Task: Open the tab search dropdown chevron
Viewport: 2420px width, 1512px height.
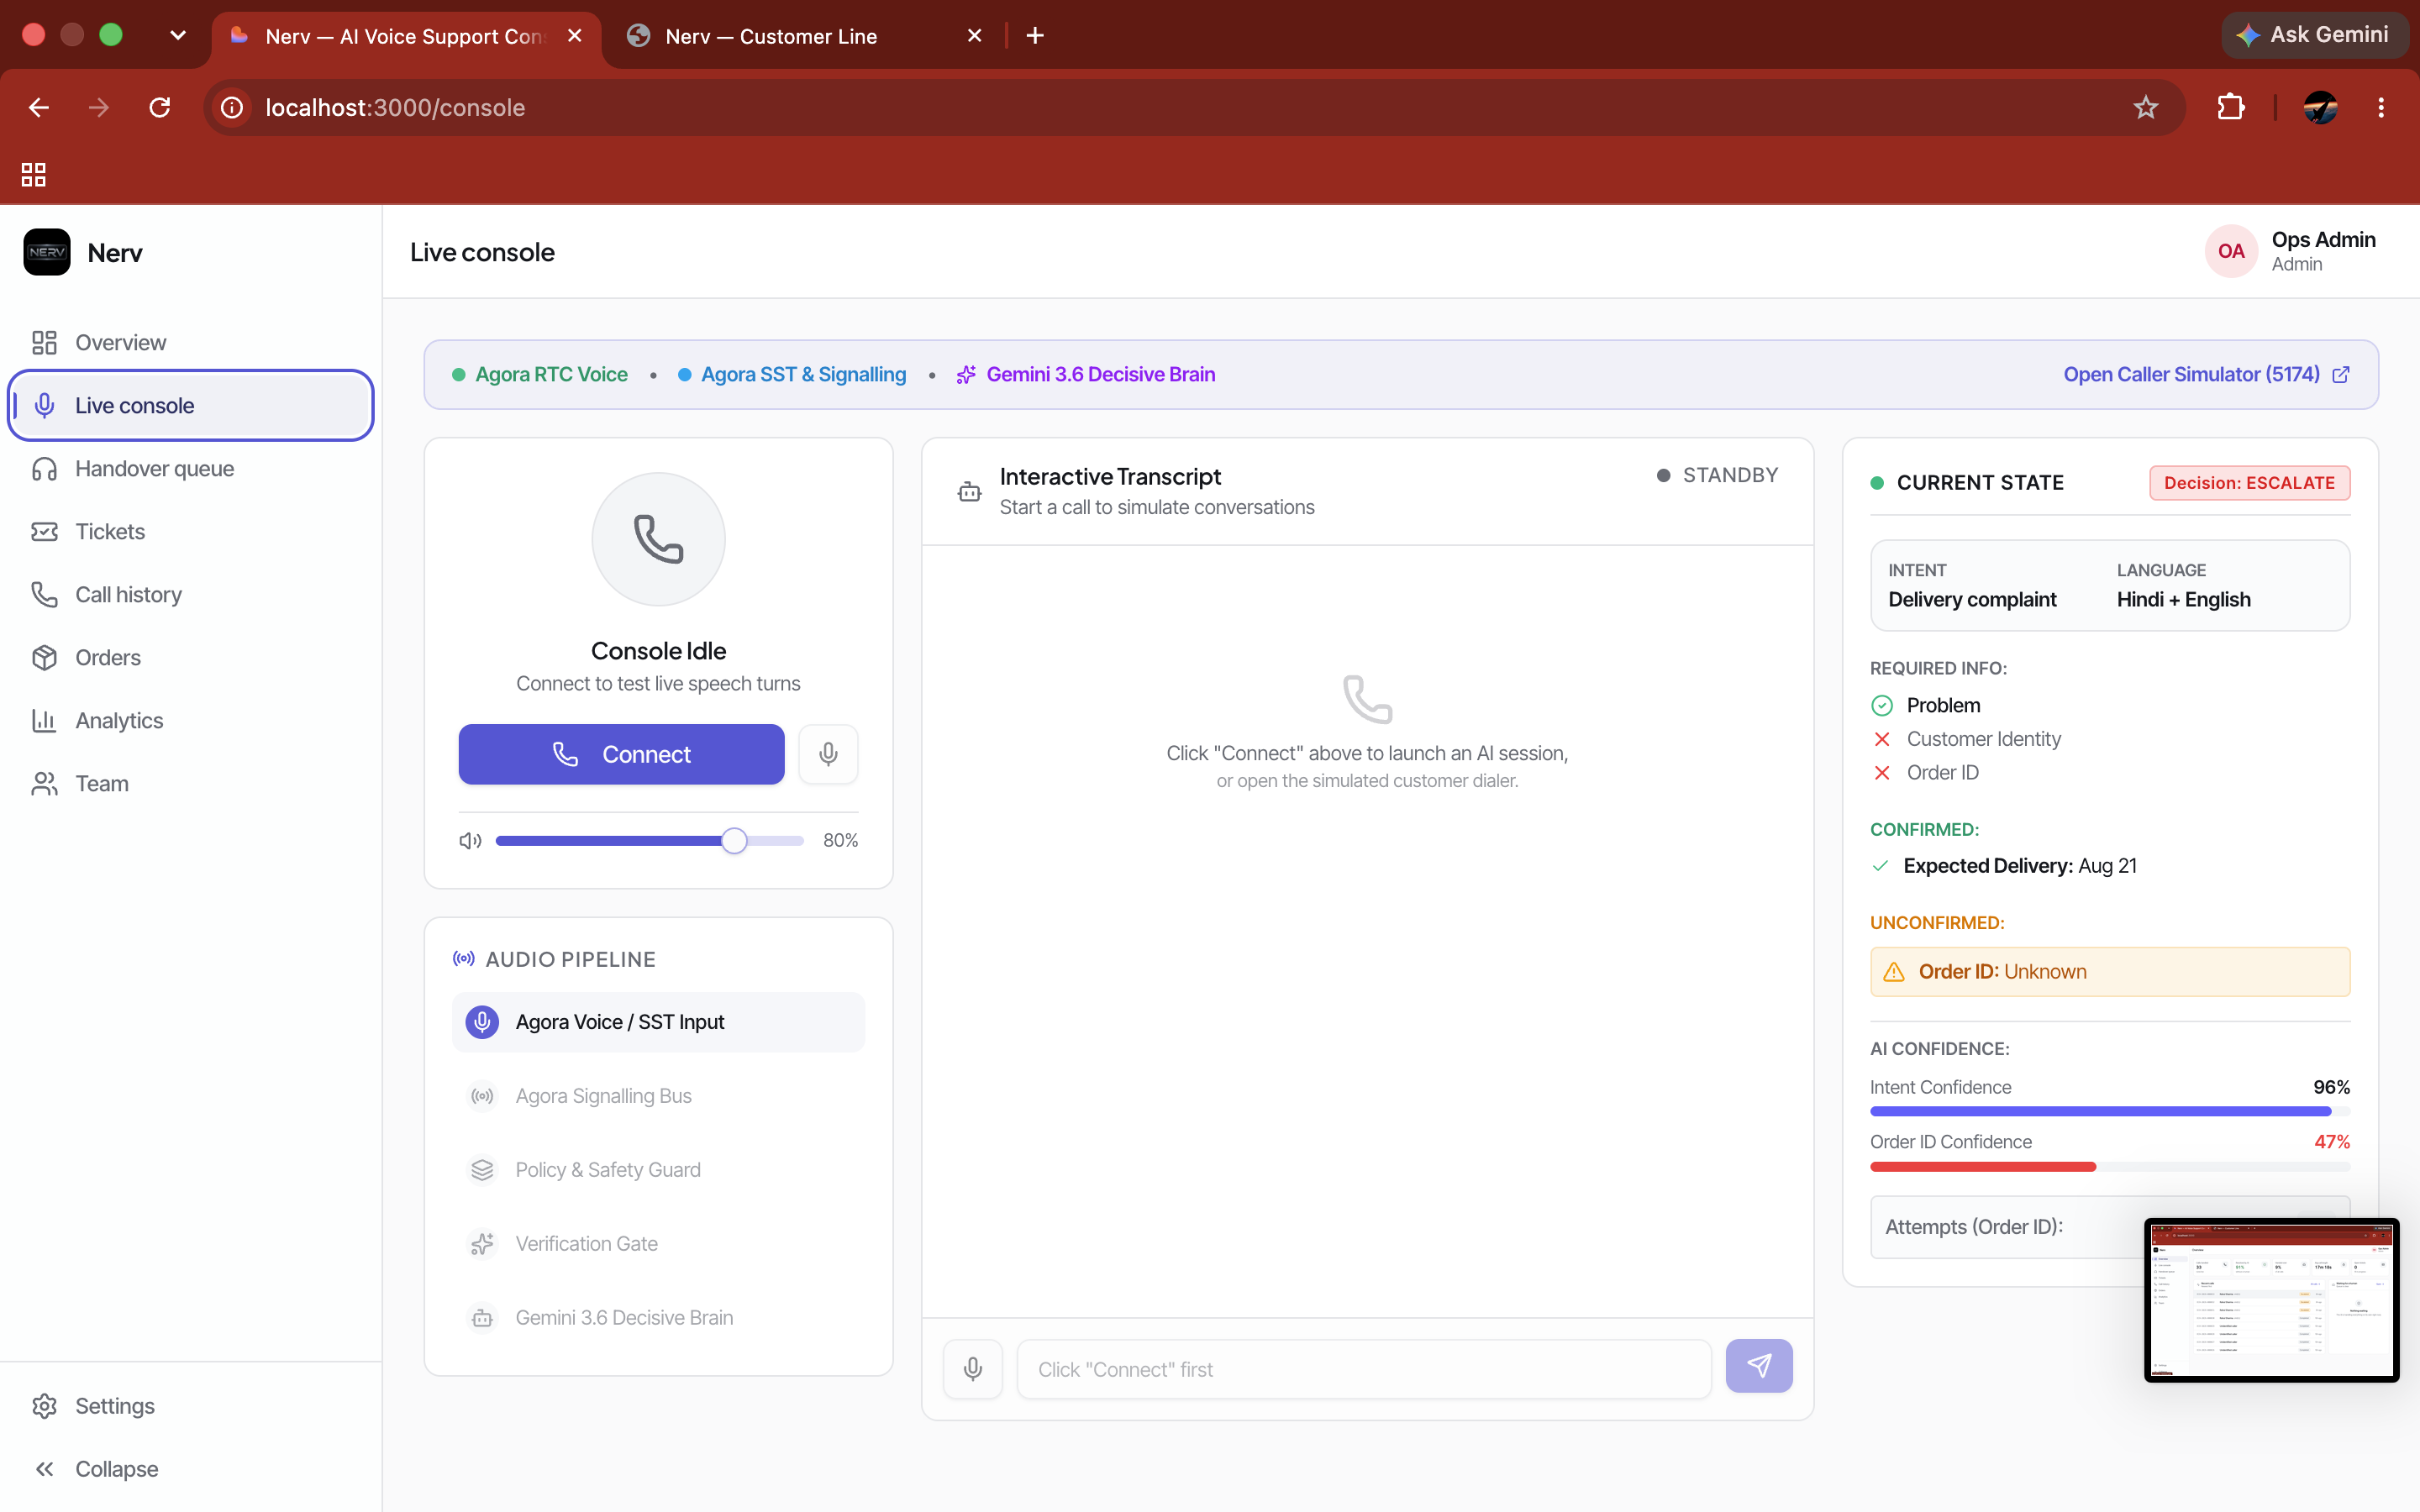Action: [x=178, y=35]
